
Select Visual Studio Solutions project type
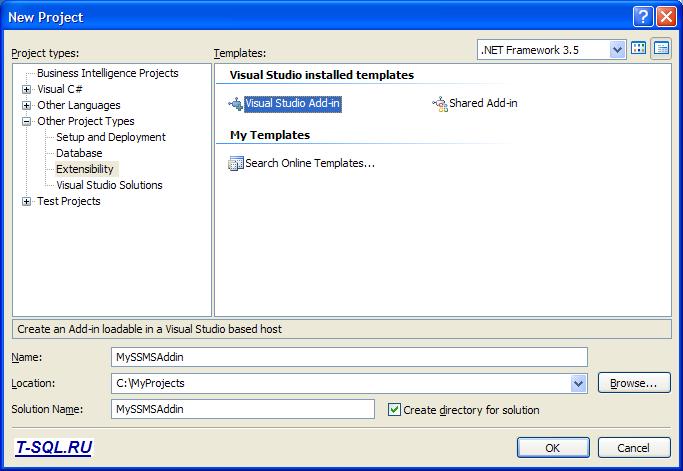coord(109,185)
